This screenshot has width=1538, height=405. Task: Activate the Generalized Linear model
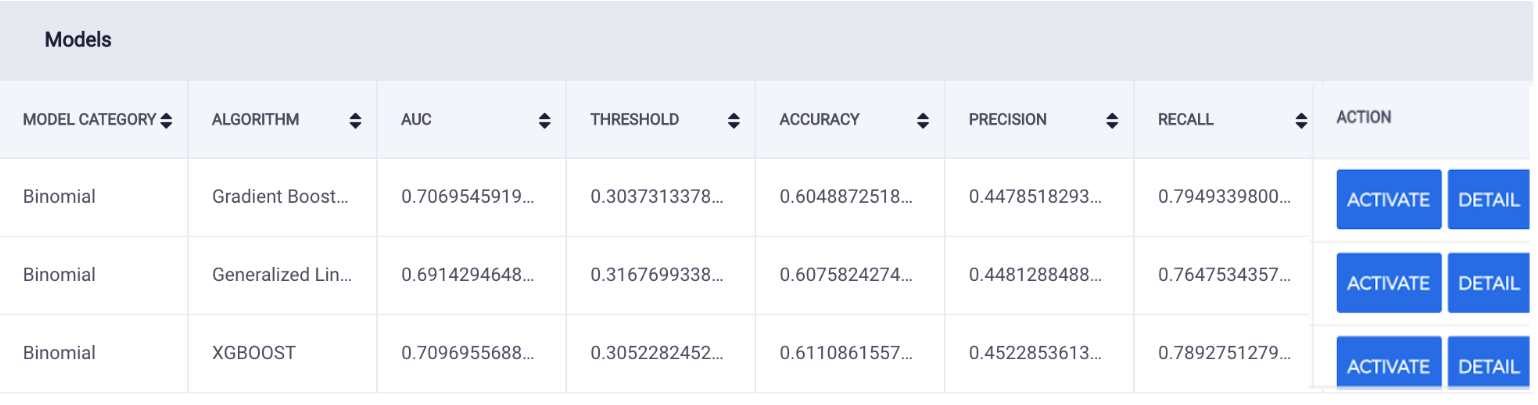pyautogui.click(x=1389, y=283)
